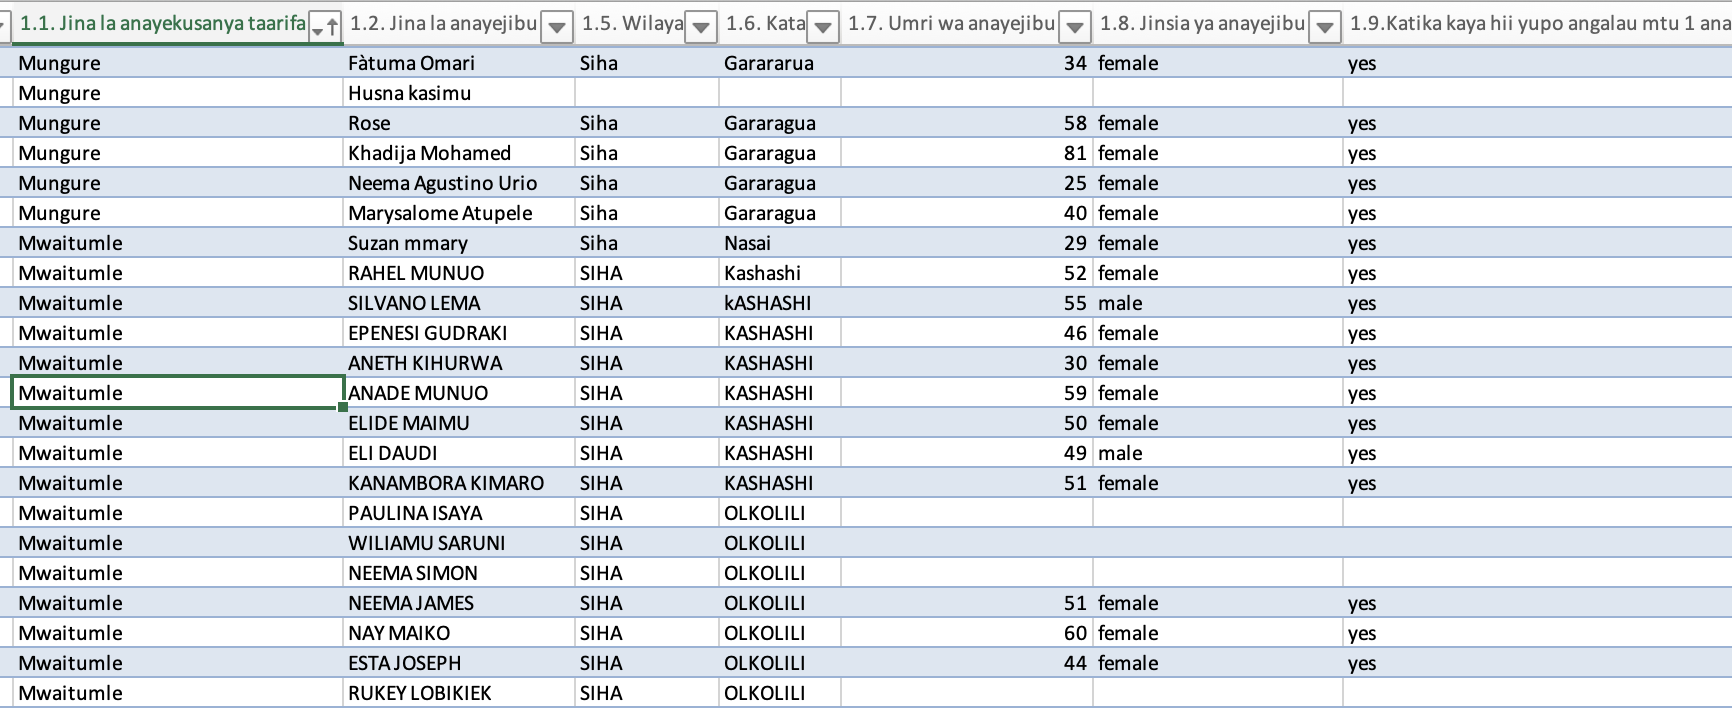Click Gararagua in Khadija Mohamed row

pos(780,153)
